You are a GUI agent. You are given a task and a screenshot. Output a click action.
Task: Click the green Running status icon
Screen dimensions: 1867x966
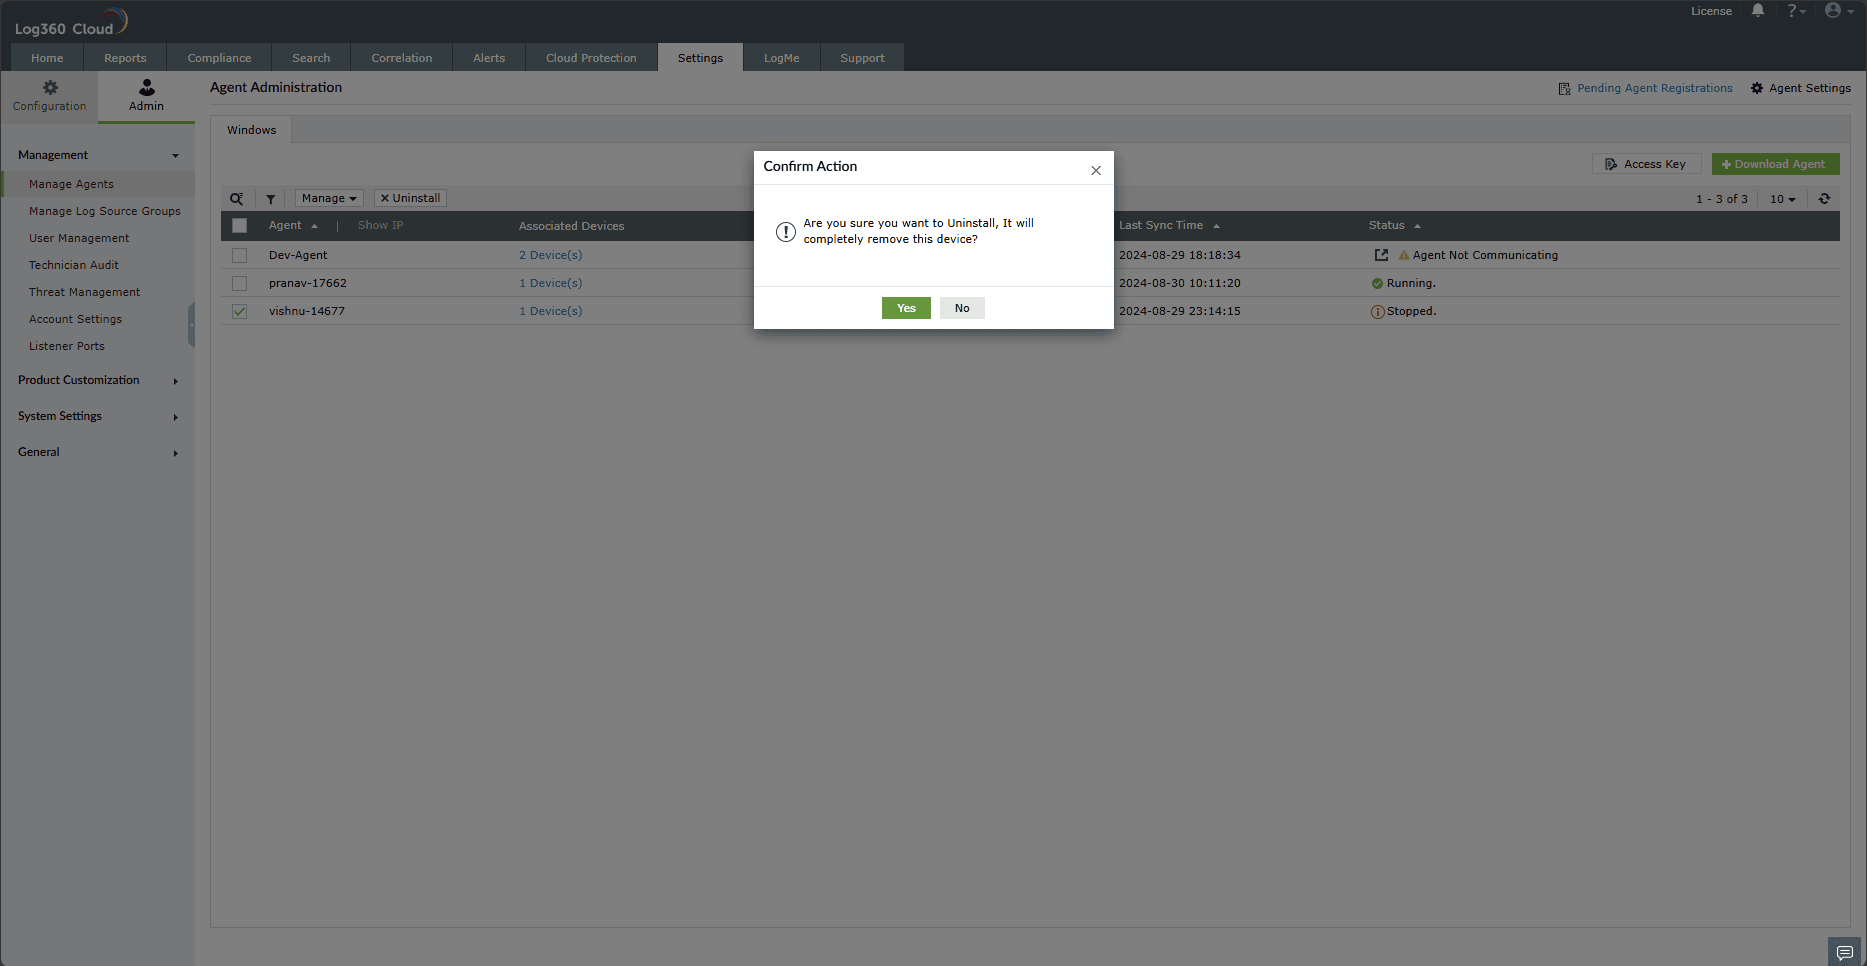(x=1377, y=283)
